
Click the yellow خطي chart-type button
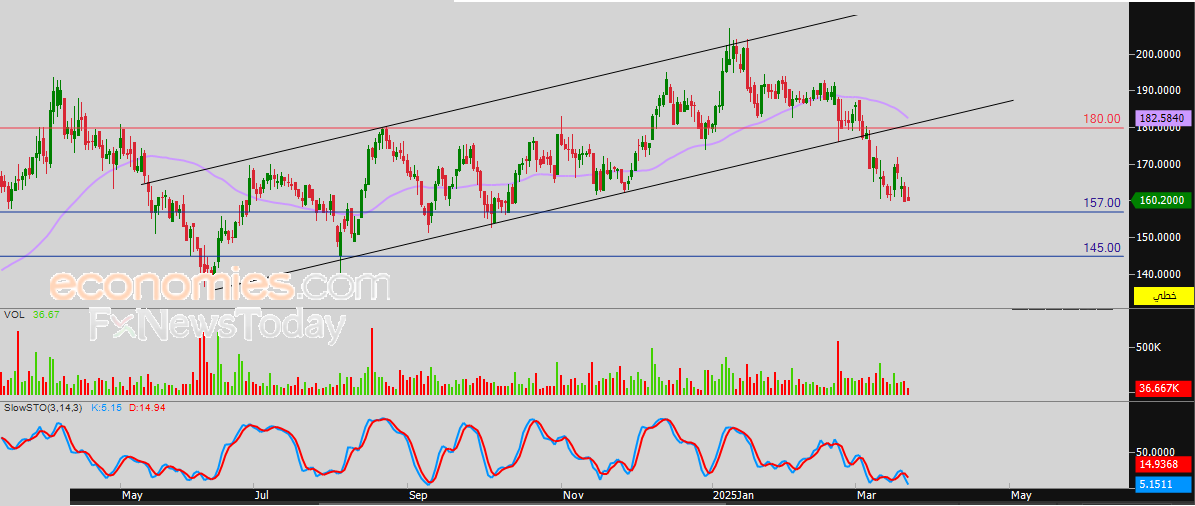1163,296
